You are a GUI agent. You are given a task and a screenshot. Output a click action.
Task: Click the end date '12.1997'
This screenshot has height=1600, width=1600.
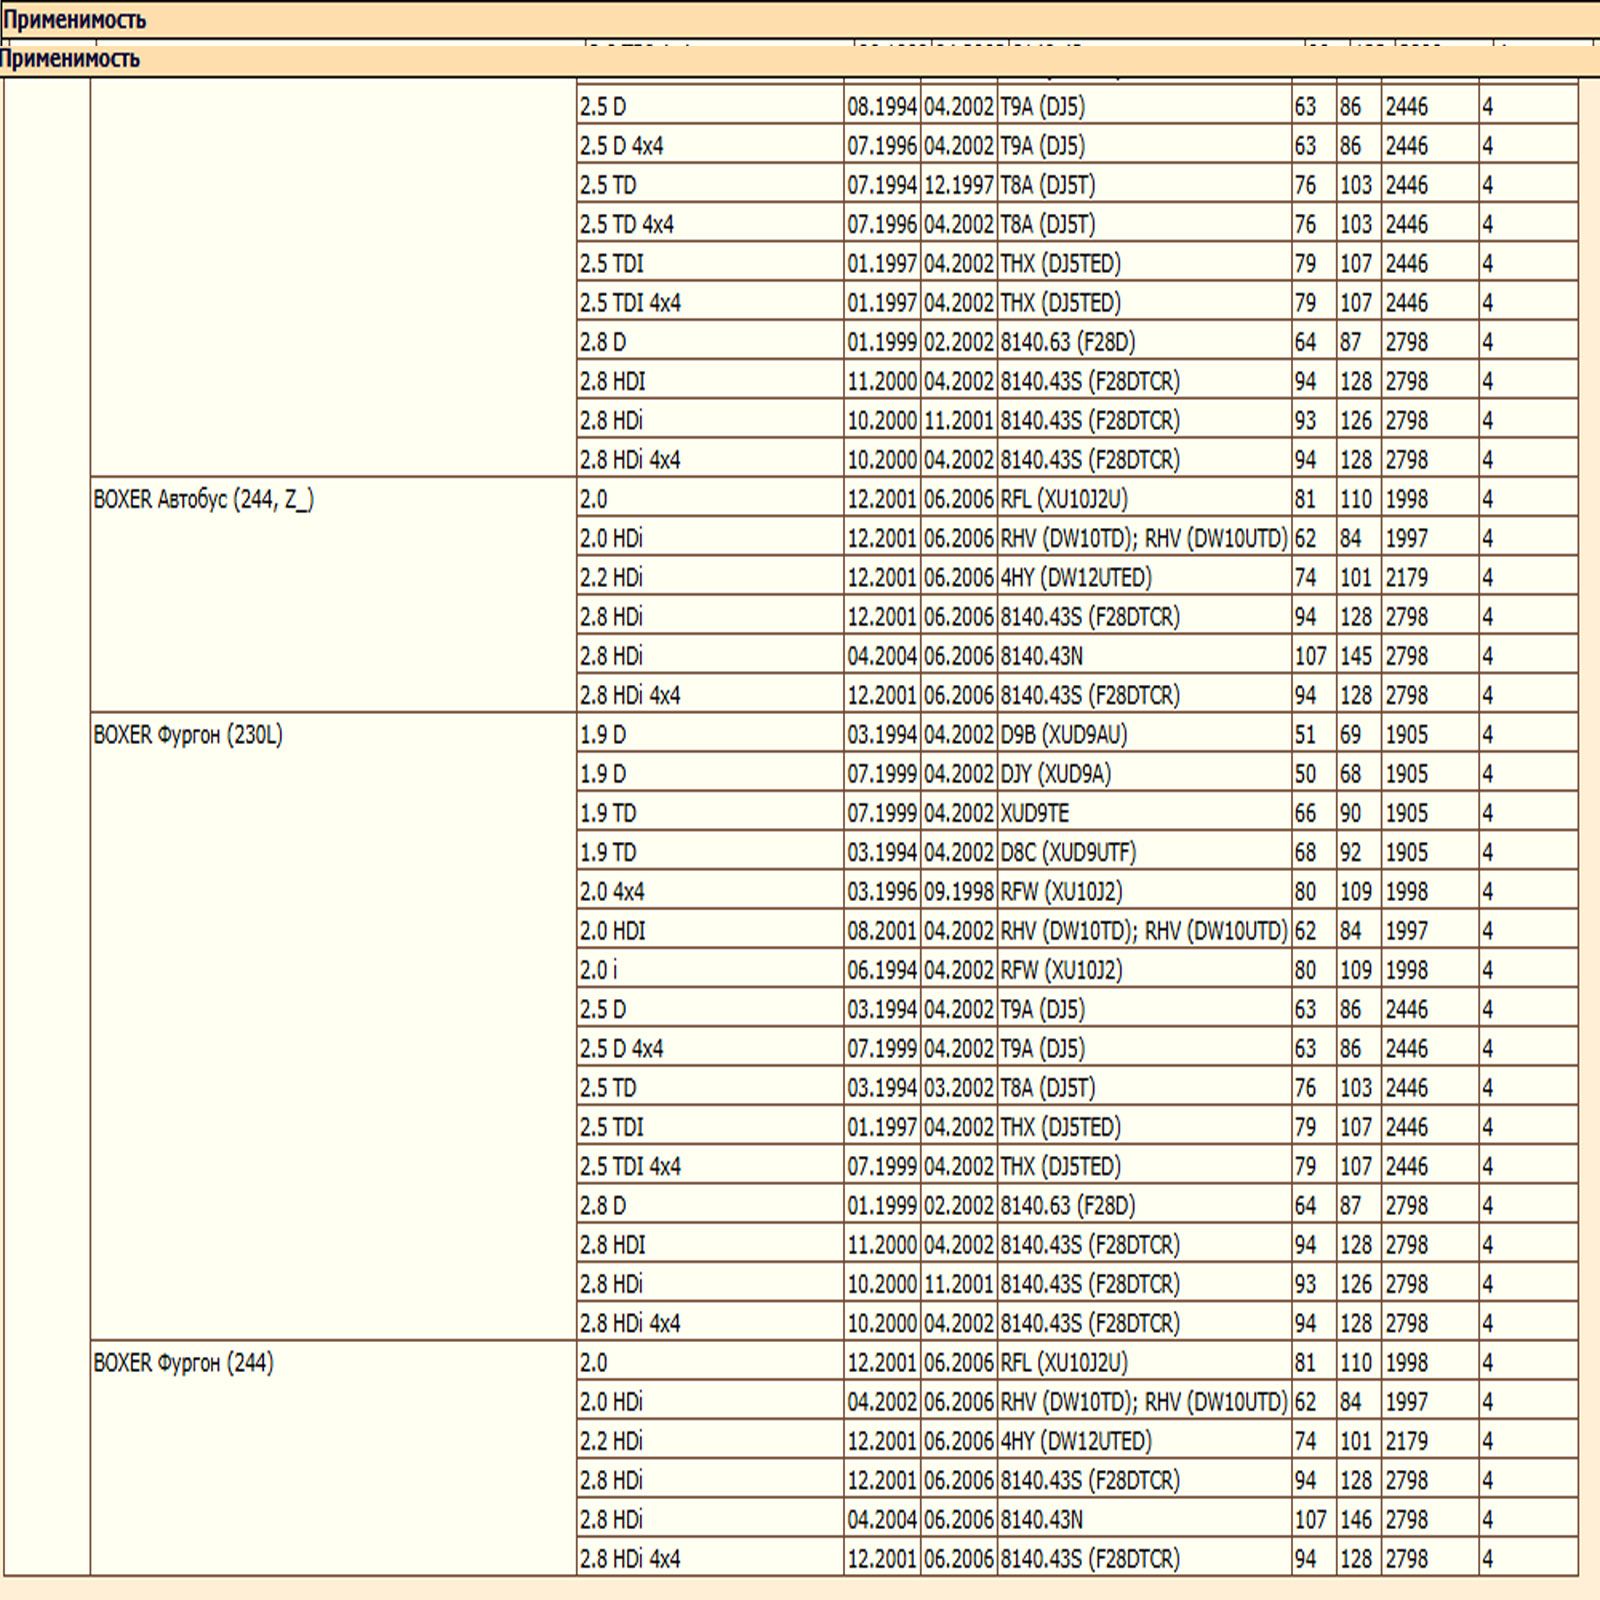coord(958,185)
